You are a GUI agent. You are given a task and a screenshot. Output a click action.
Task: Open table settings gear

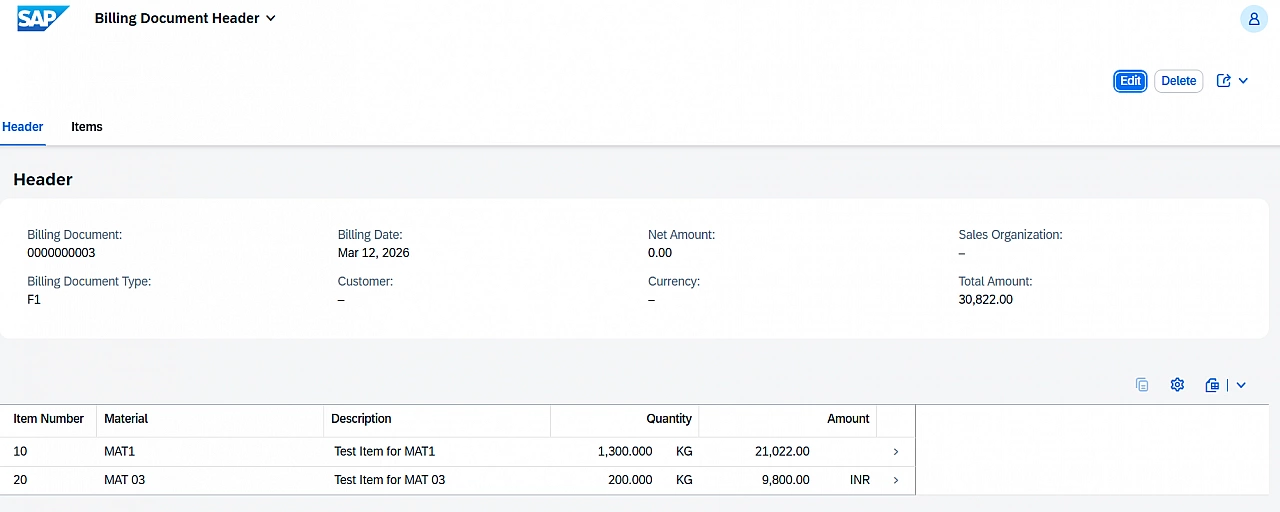[1177, 385]
